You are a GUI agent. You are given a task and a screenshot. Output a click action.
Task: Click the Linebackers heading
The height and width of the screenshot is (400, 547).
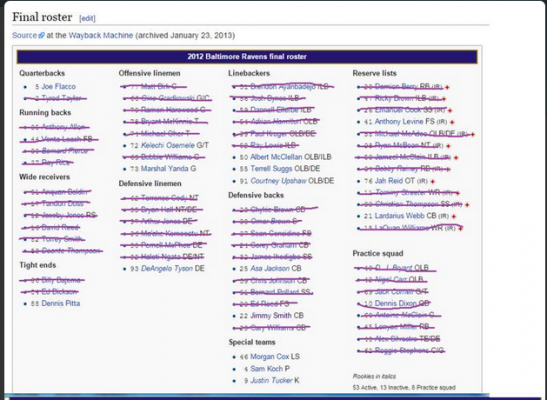249,73
